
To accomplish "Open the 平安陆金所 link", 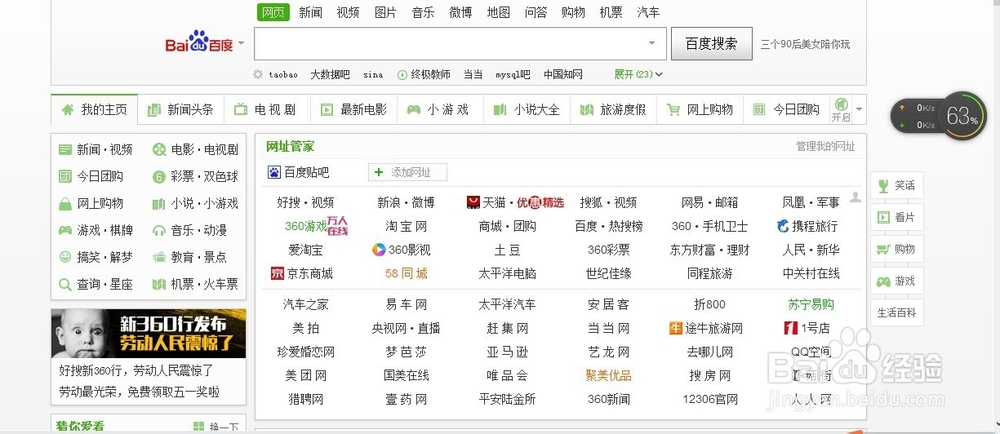I will click(507, 400).
